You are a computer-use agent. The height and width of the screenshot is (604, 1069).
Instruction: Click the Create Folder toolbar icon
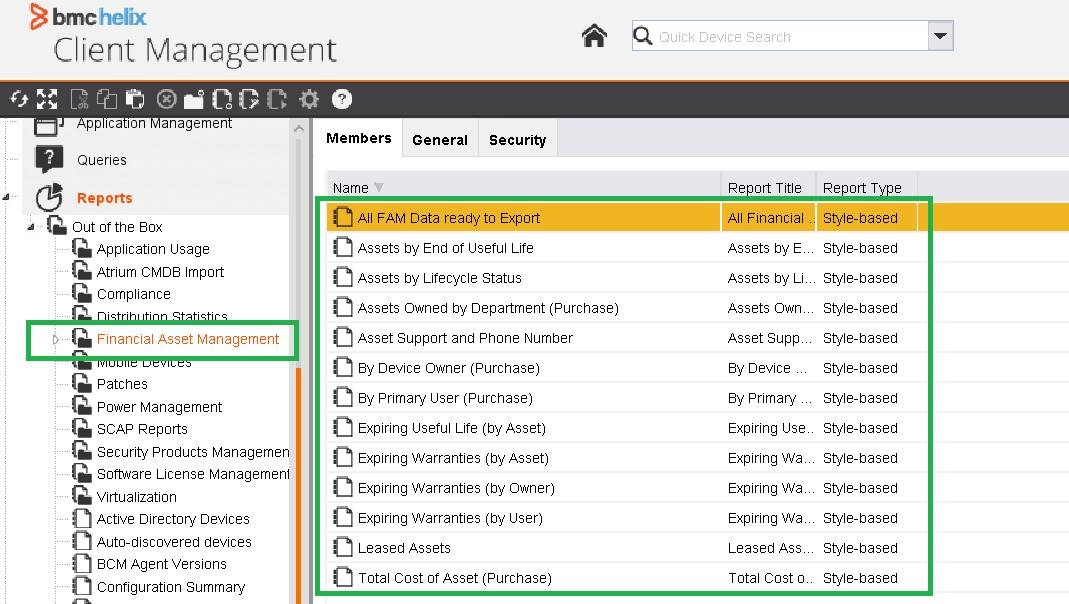194,100
